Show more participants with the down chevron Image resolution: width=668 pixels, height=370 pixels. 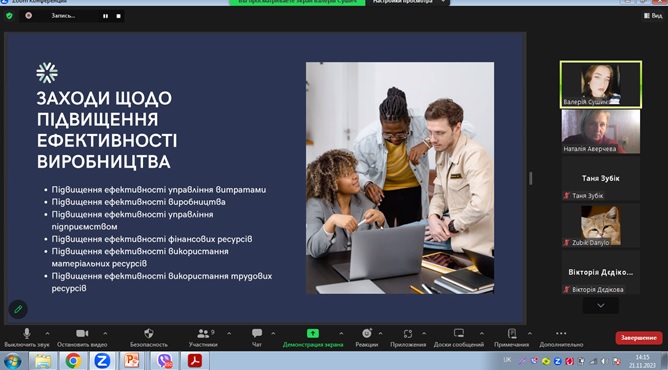pos(601,305)
